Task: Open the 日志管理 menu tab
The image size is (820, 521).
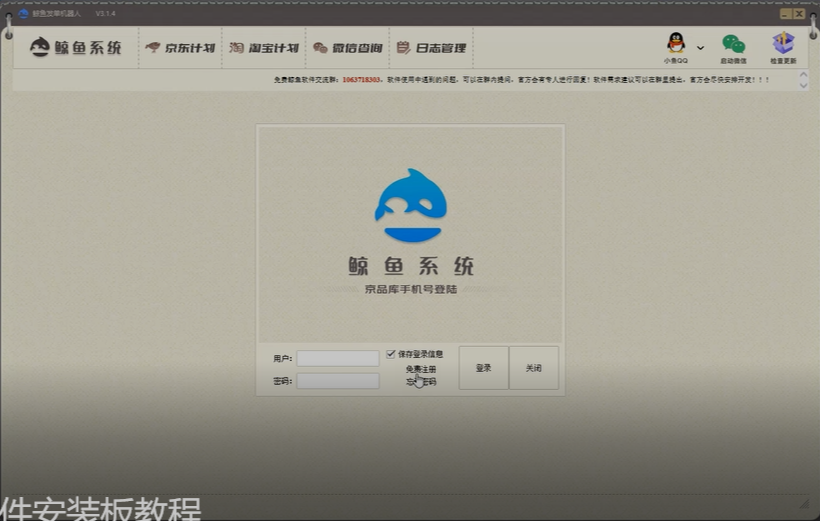Action: [x=431, y=48]
